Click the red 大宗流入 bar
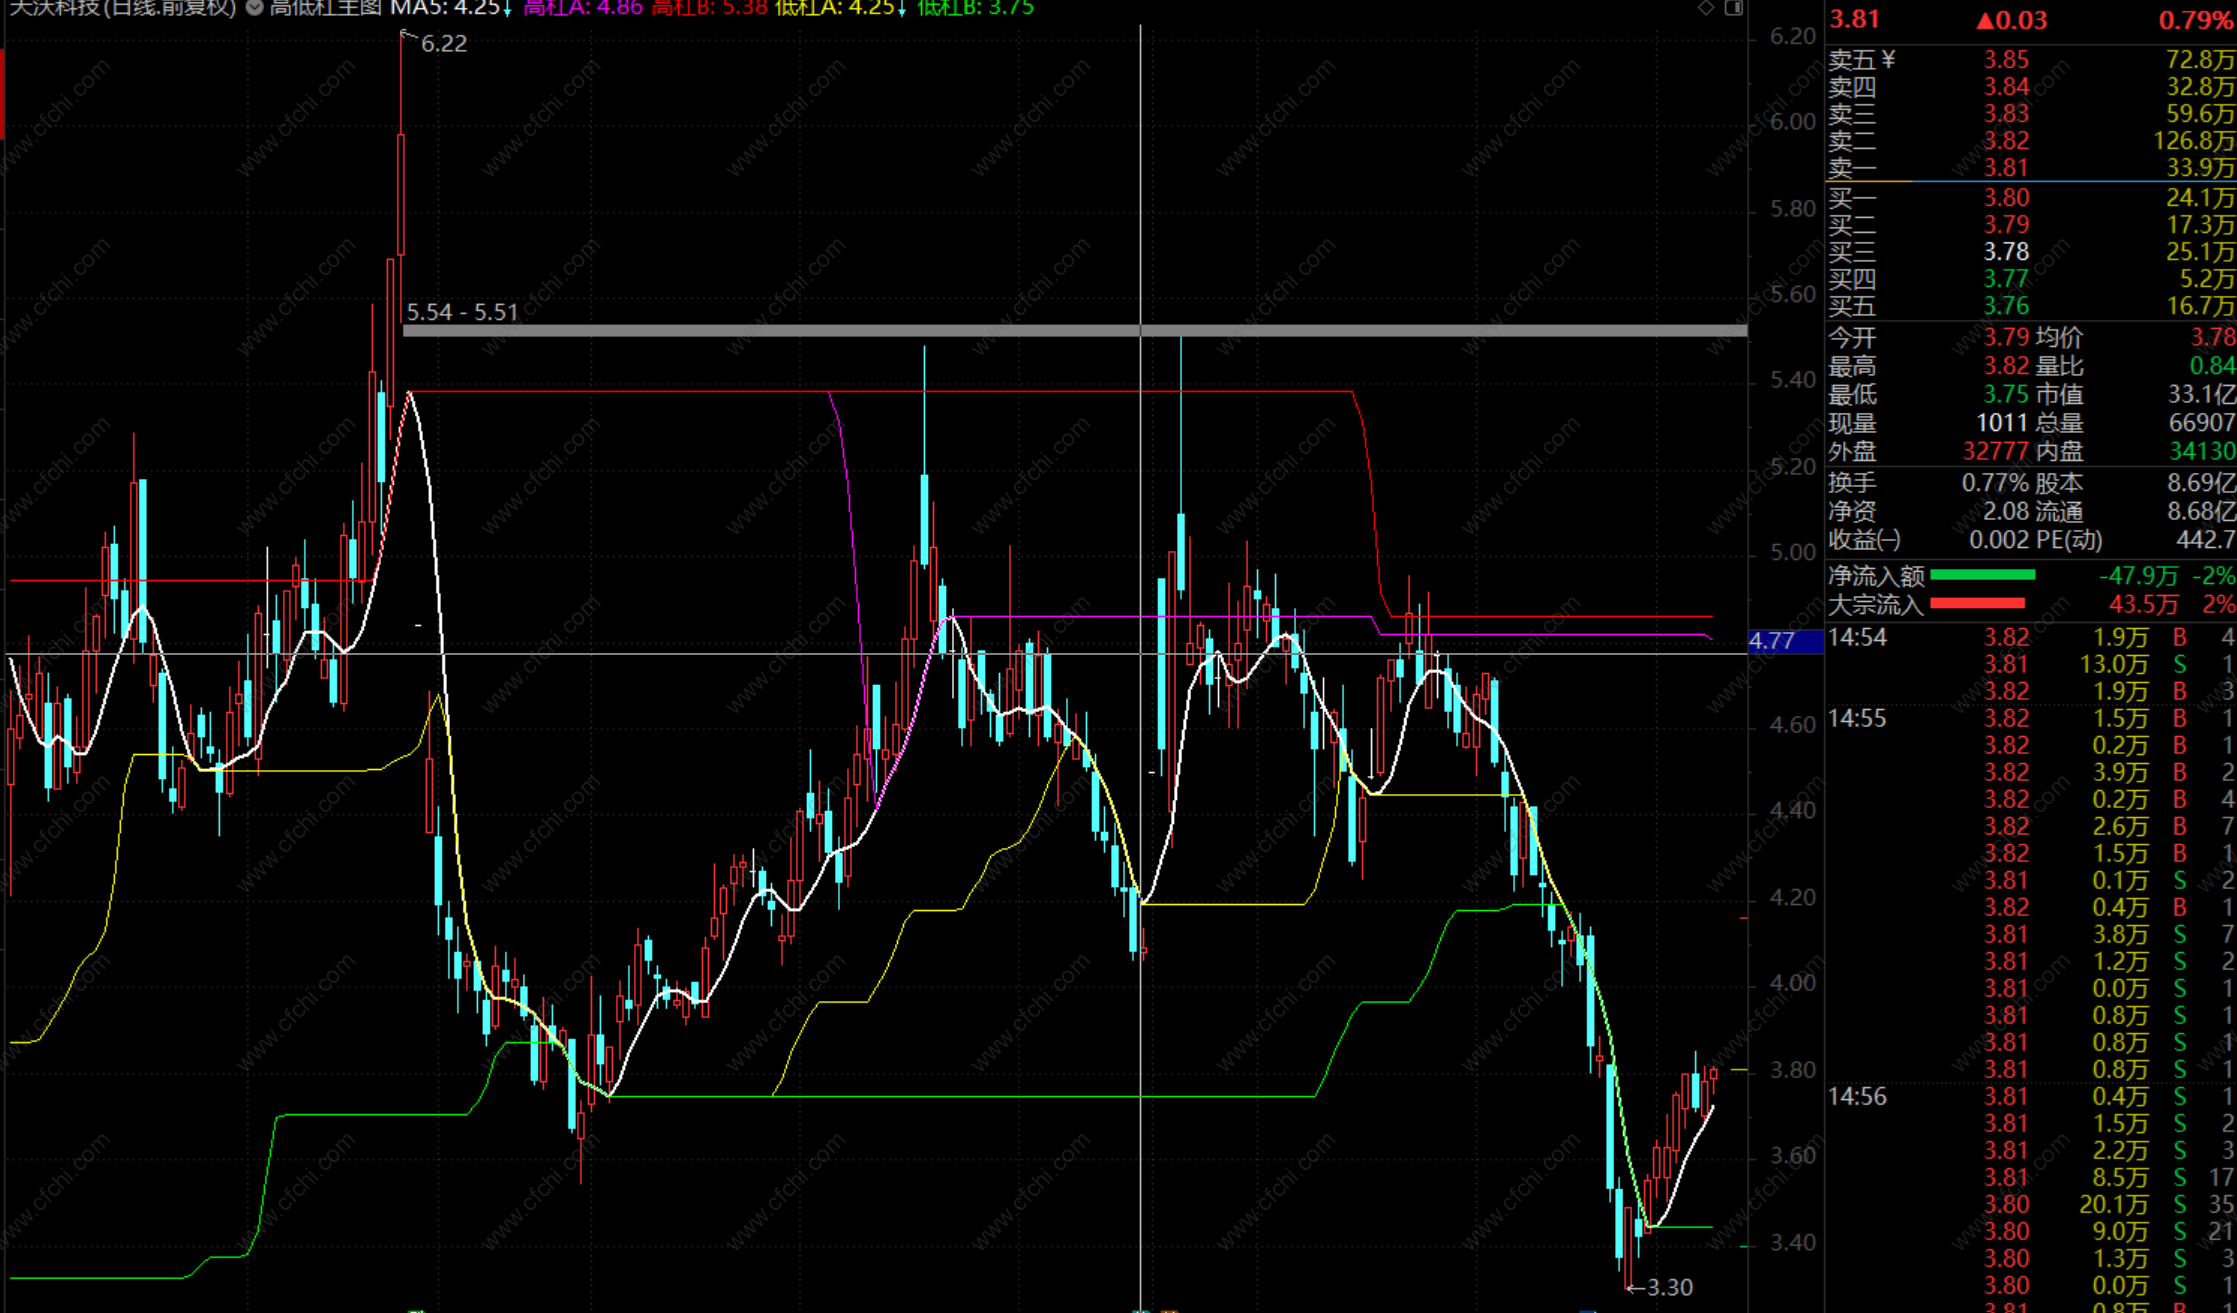This screenshot has width=2237, height=1313. pos(1977,603)
